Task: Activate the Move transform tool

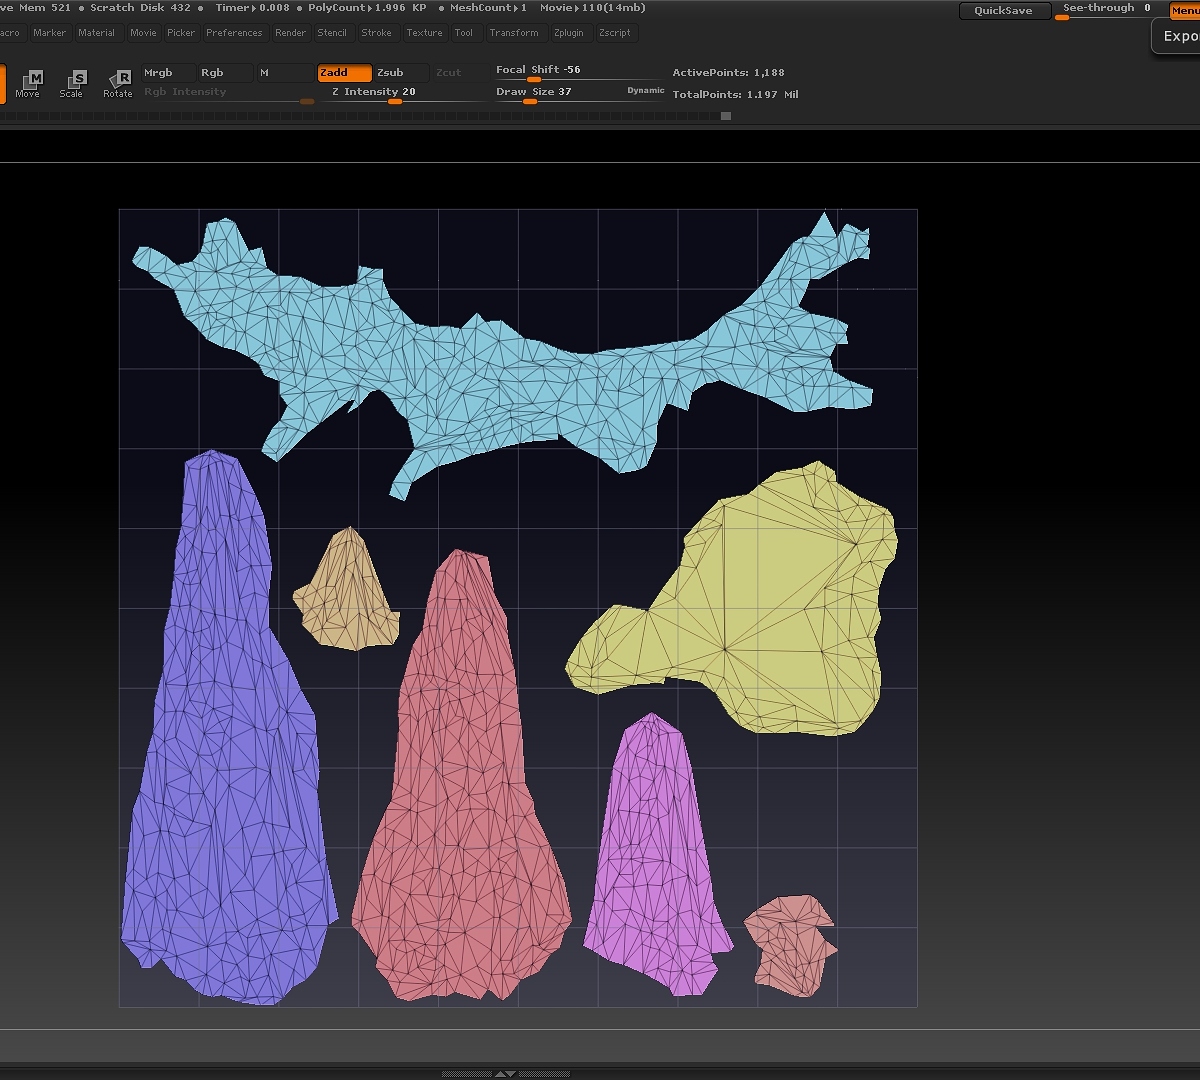Action: pyautogui.click(x=28, y=84)
